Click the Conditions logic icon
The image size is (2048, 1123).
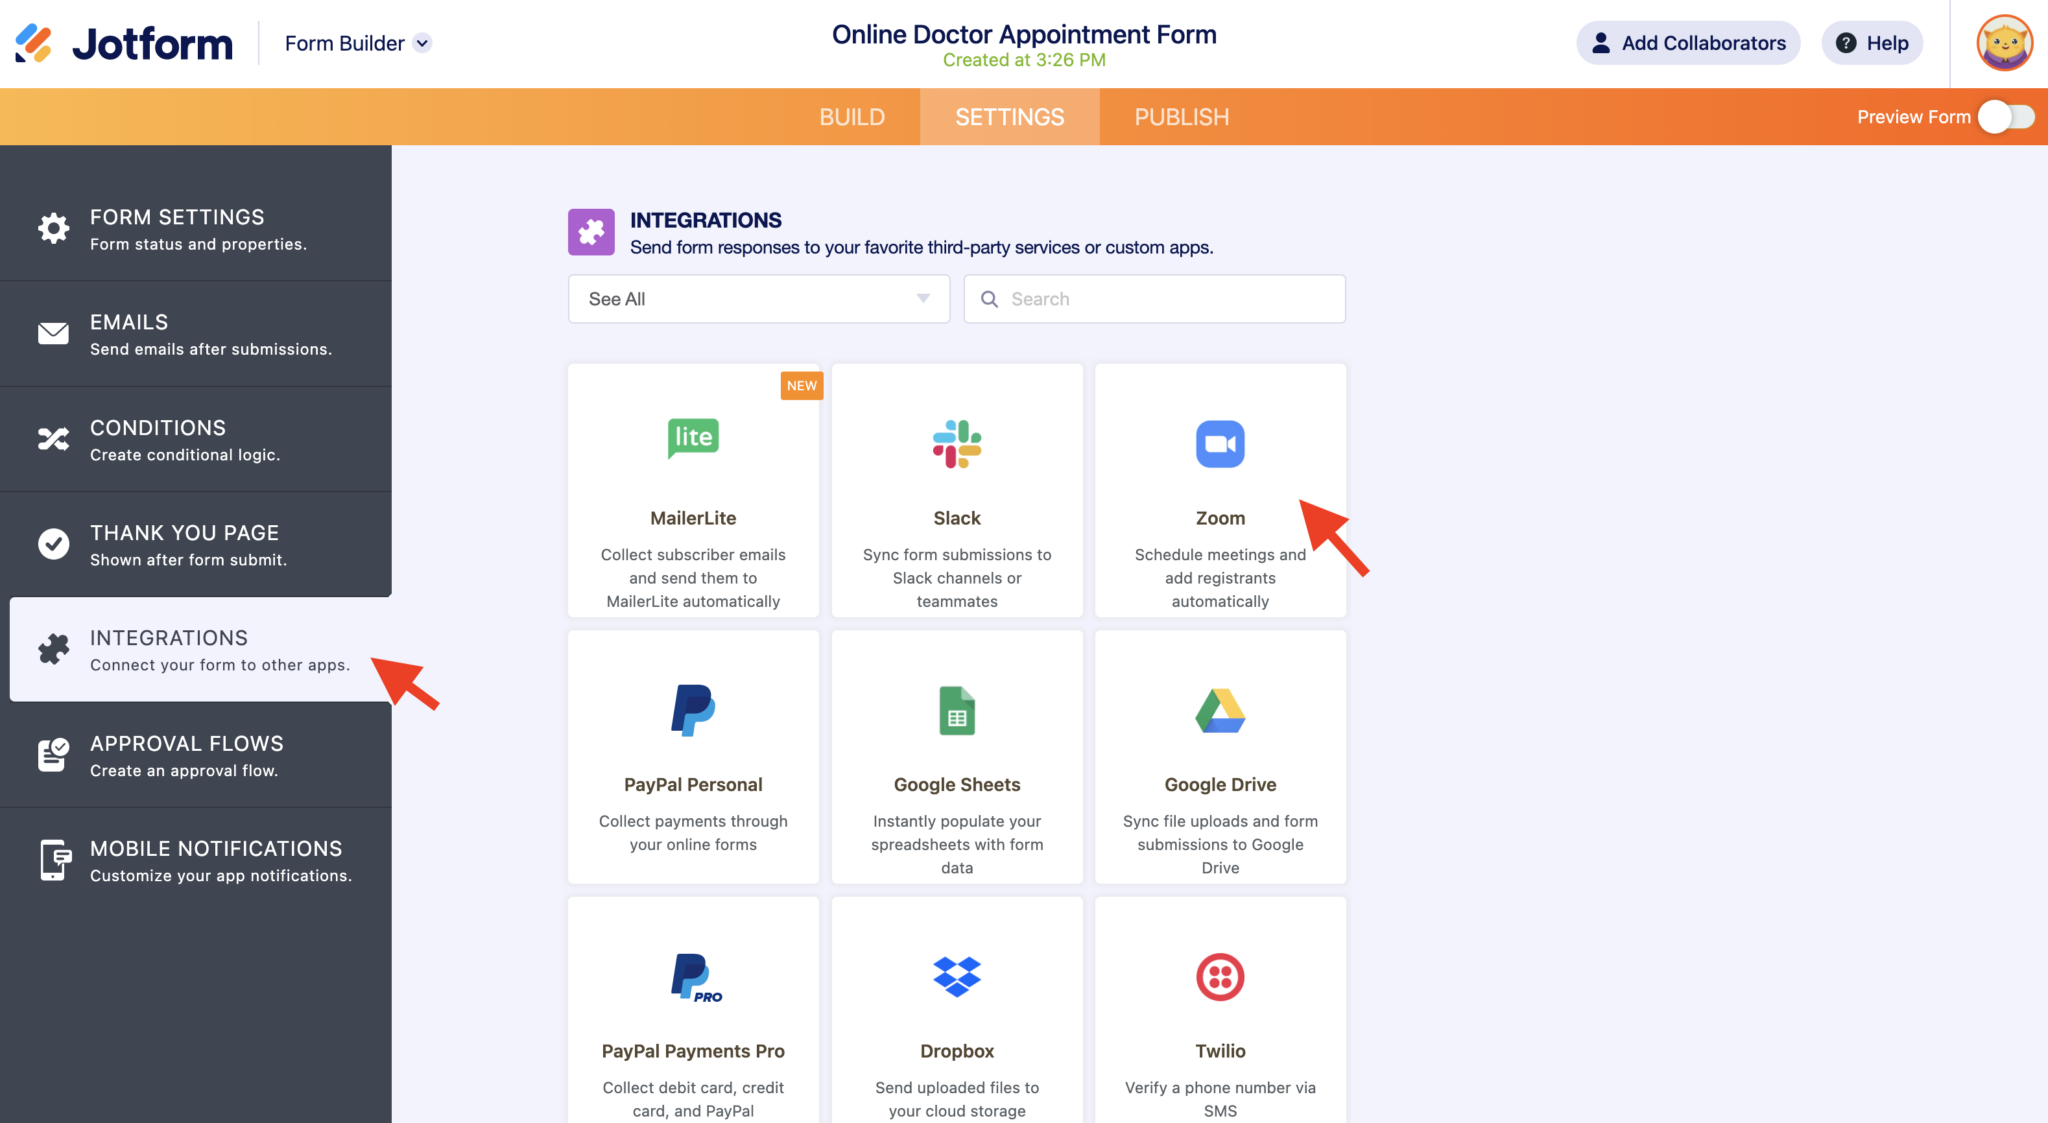point(53,439)
